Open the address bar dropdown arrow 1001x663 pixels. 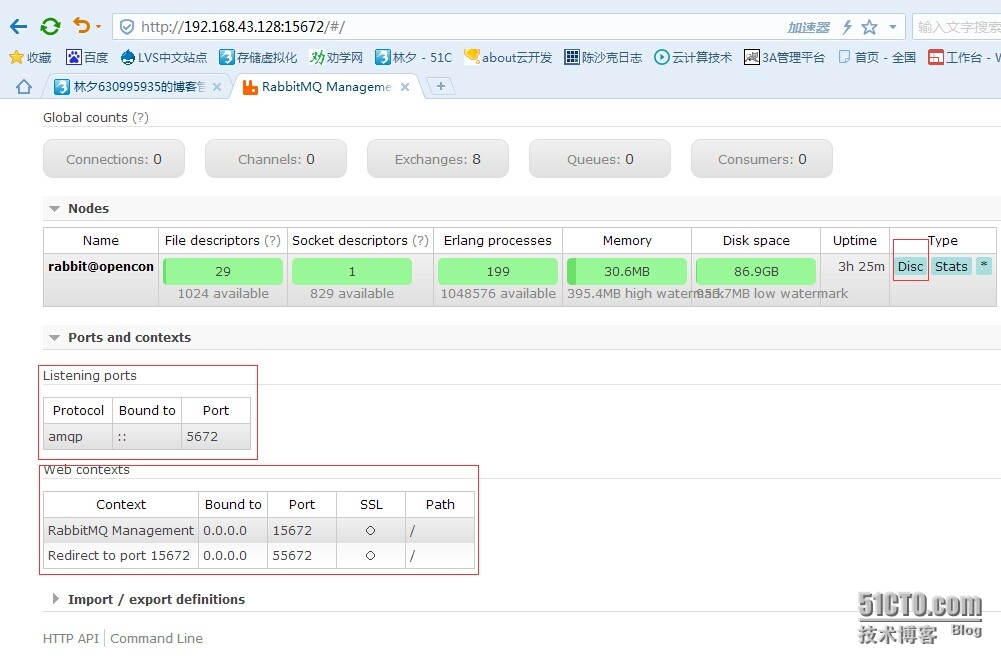(892, 27)
